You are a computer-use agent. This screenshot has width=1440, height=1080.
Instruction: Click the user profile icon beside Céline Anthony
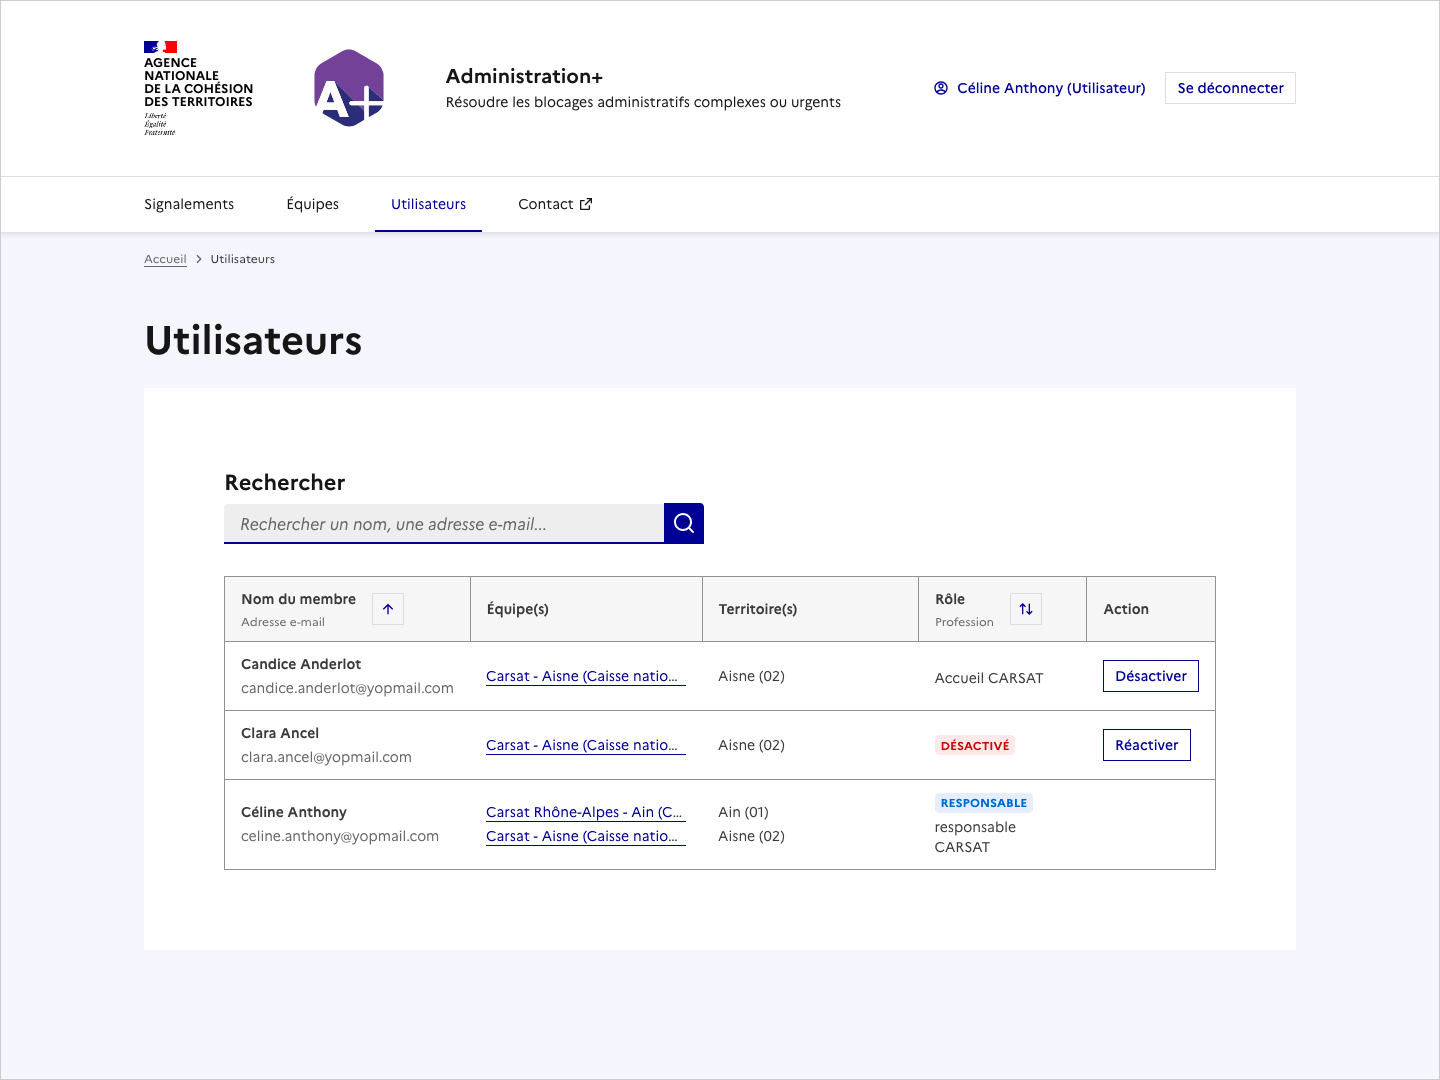940,88
